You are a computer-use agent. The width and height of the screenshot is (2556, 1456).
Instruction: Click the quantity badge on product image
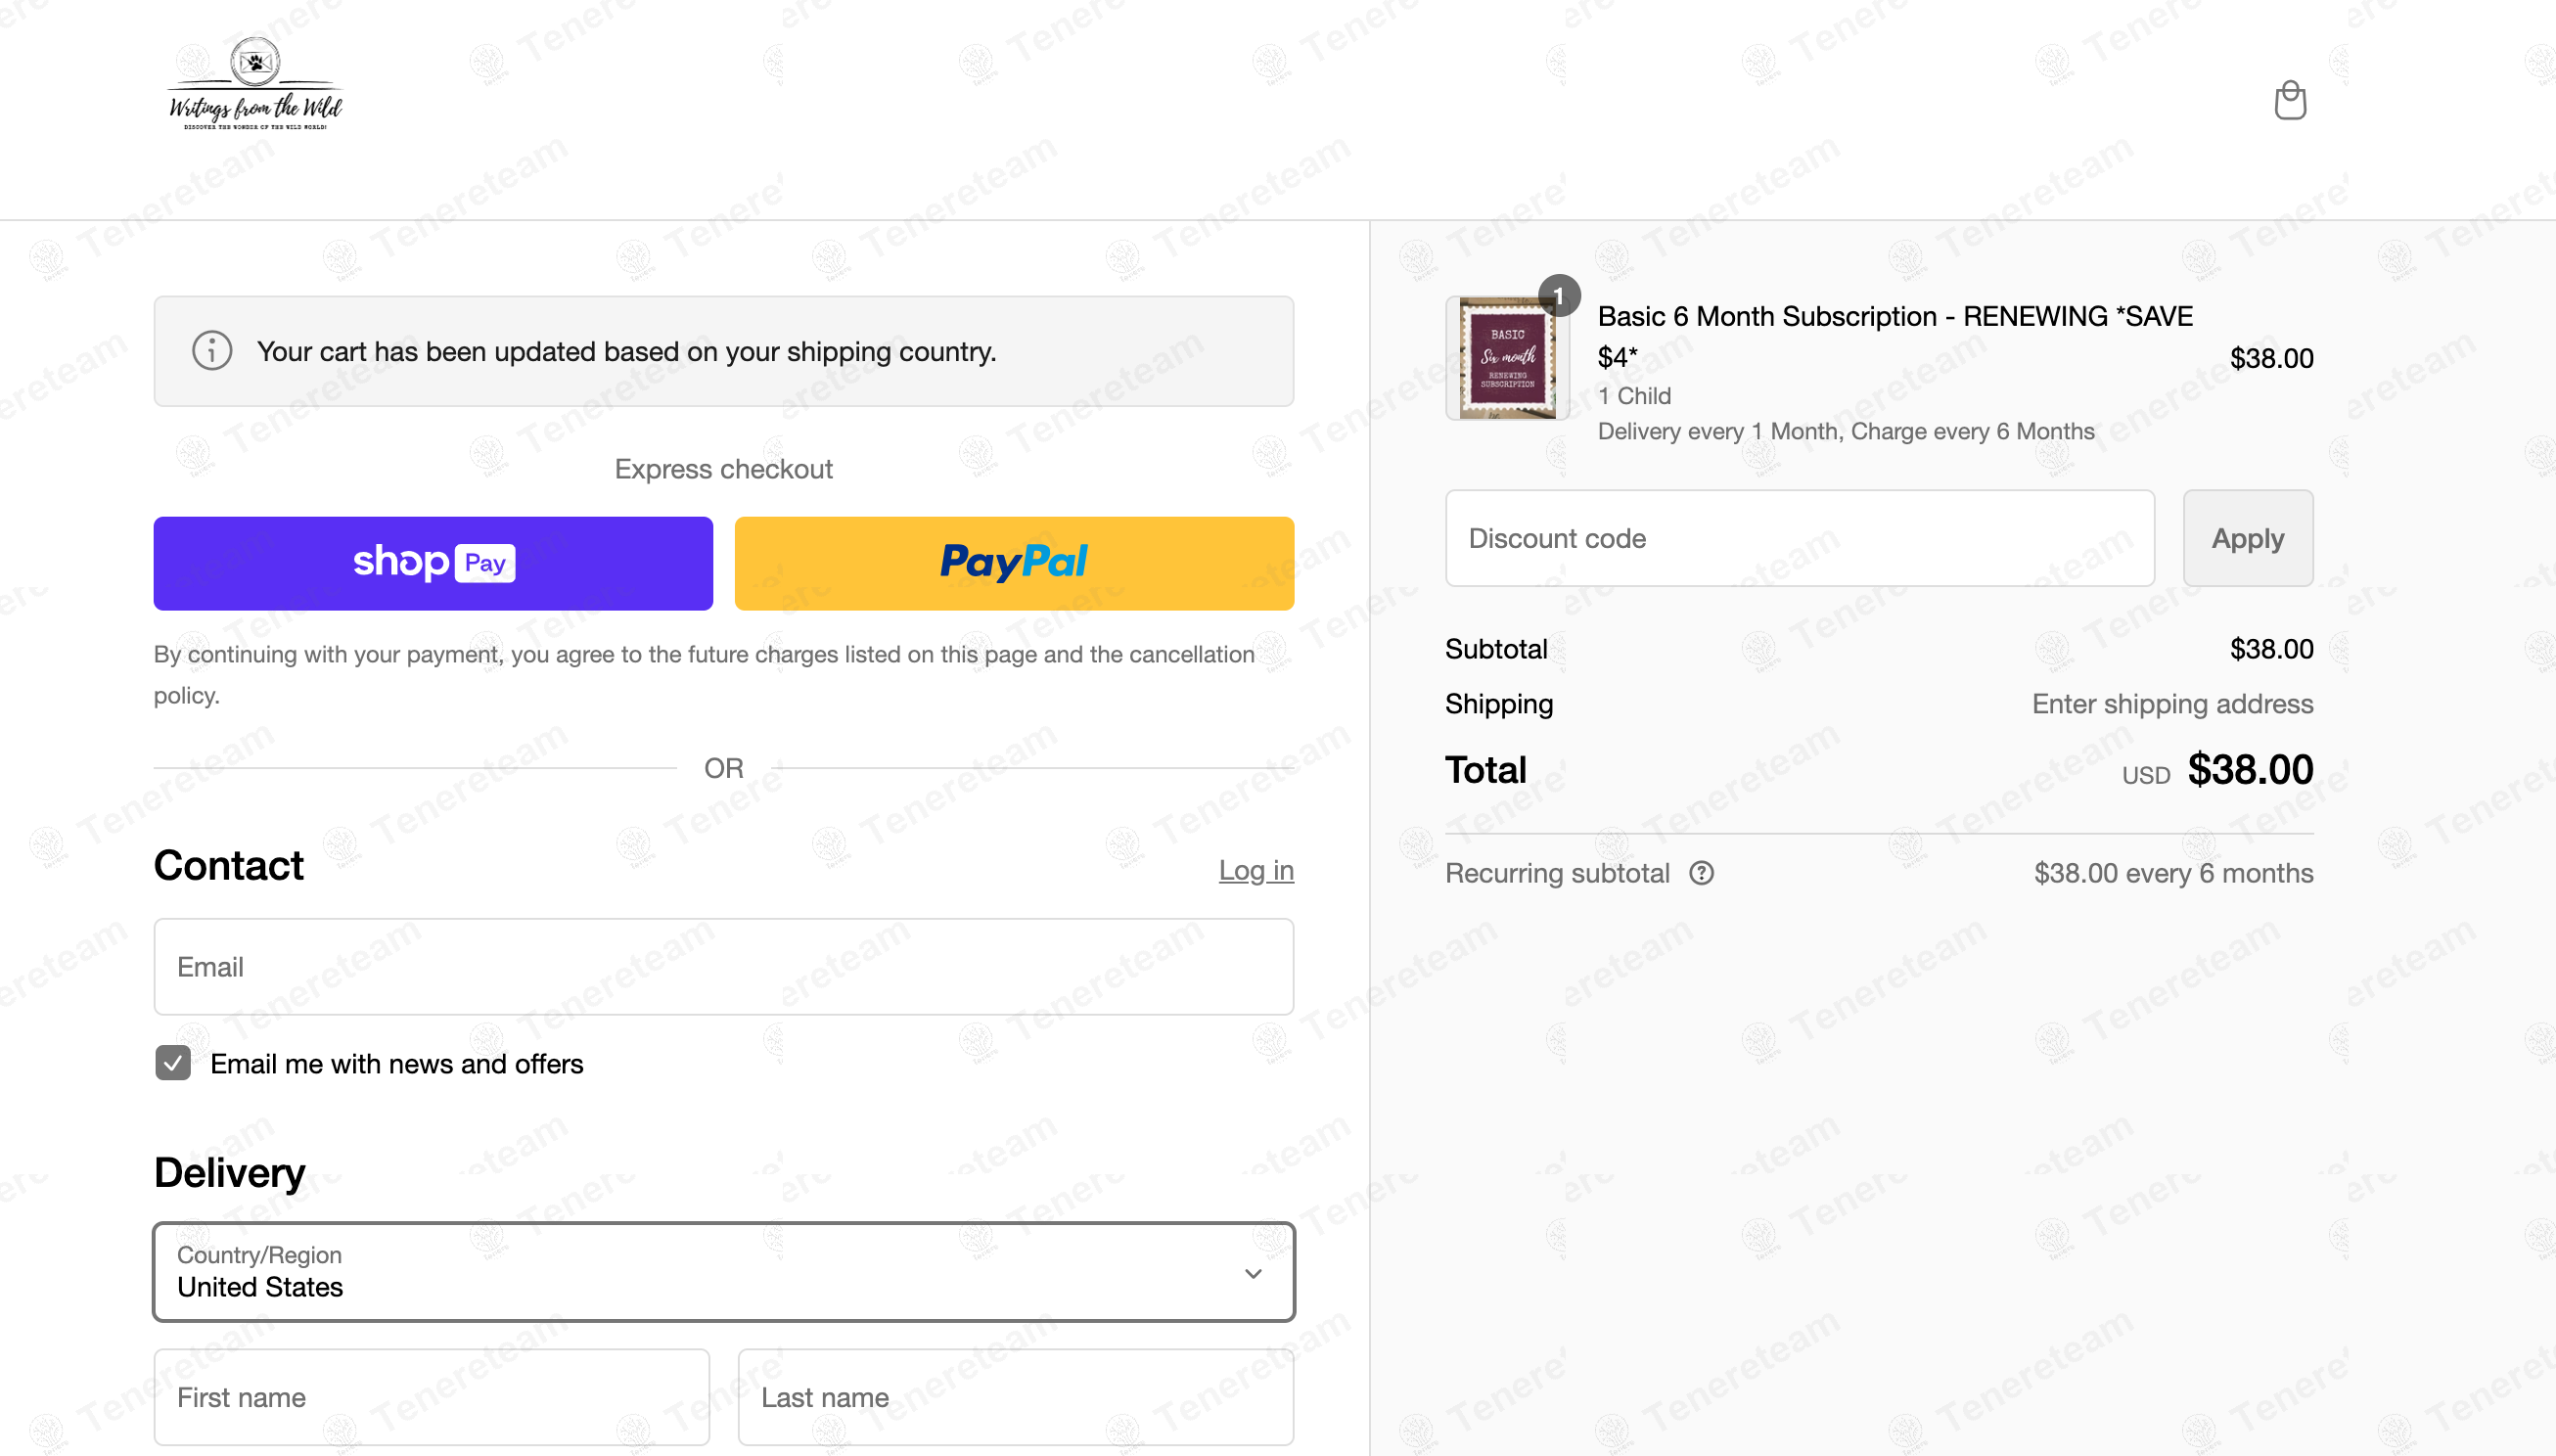[x=1558, y=295]
